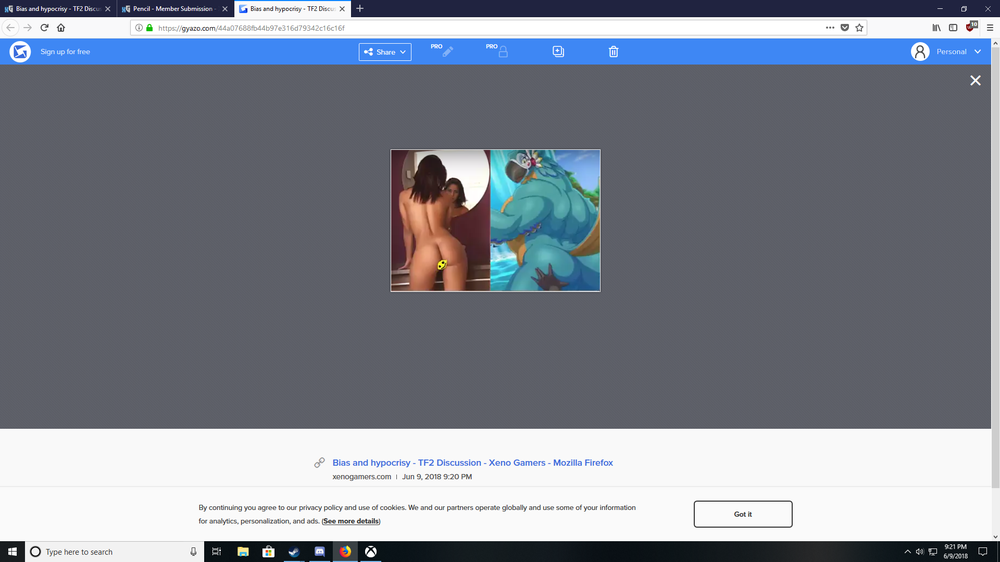
Task: Click the PRO lock privacy icon
Action: 497,51
